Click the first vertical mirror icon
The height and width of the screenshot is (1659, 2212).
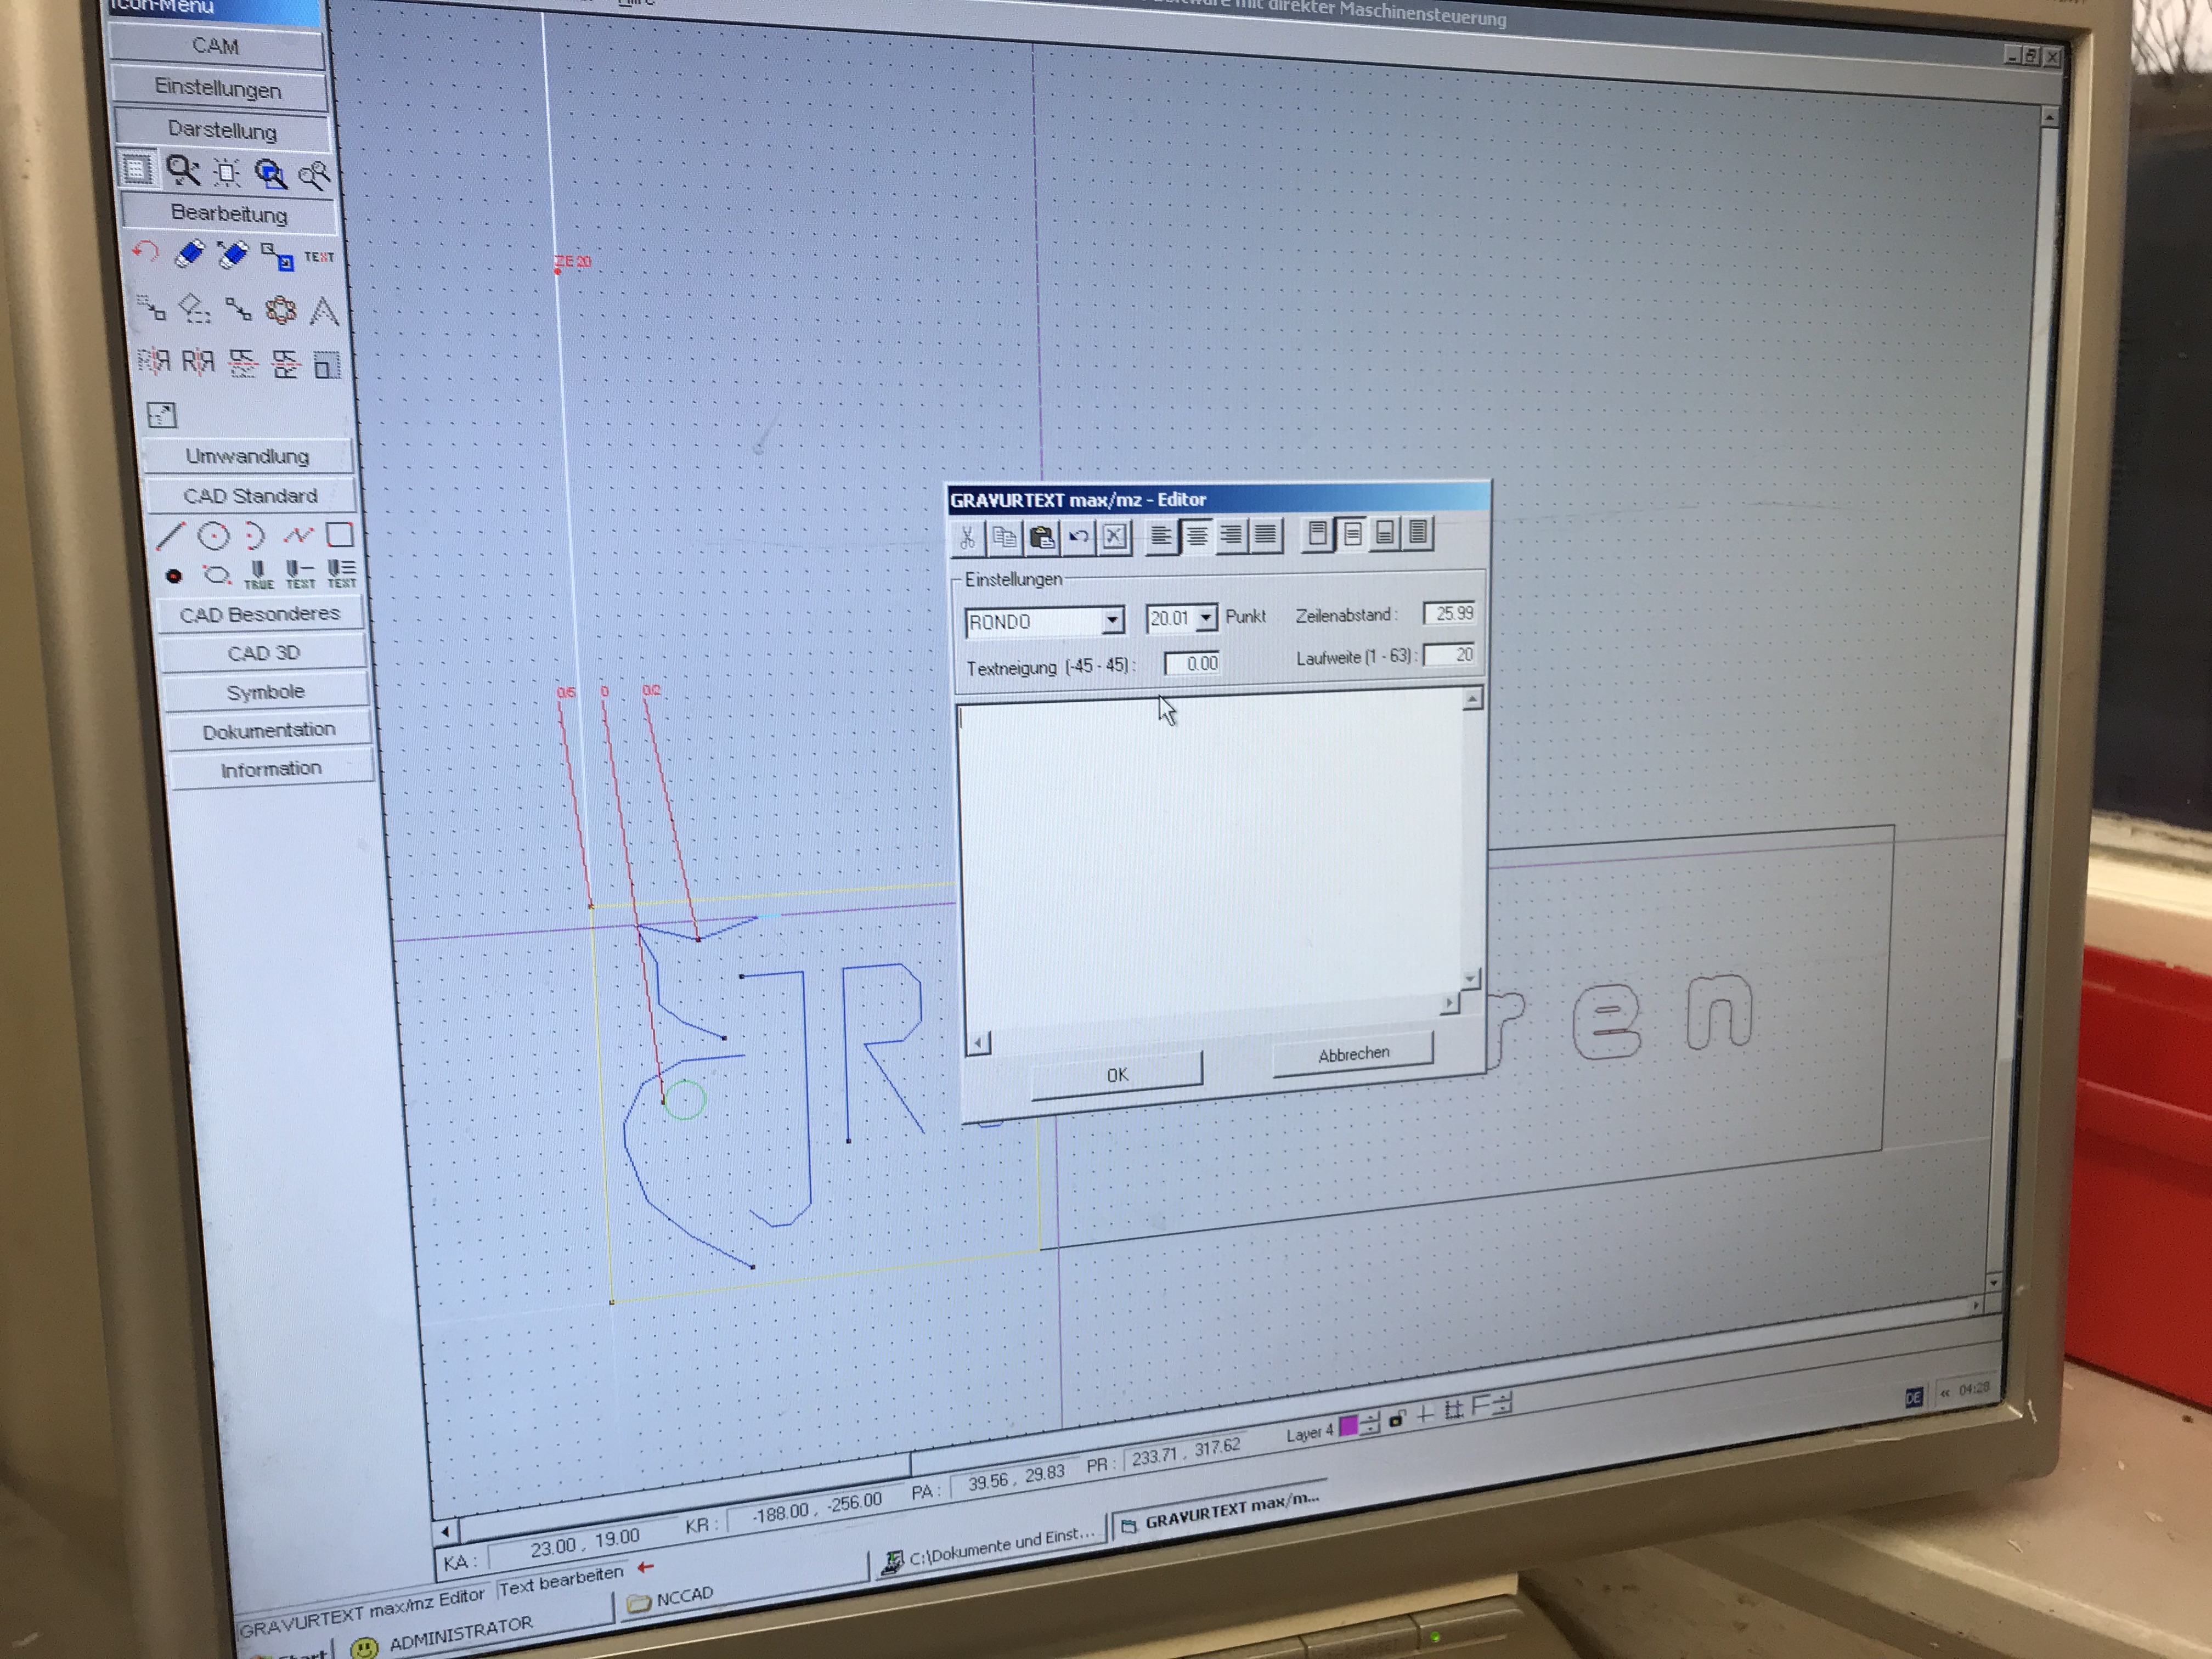[242, 363]
